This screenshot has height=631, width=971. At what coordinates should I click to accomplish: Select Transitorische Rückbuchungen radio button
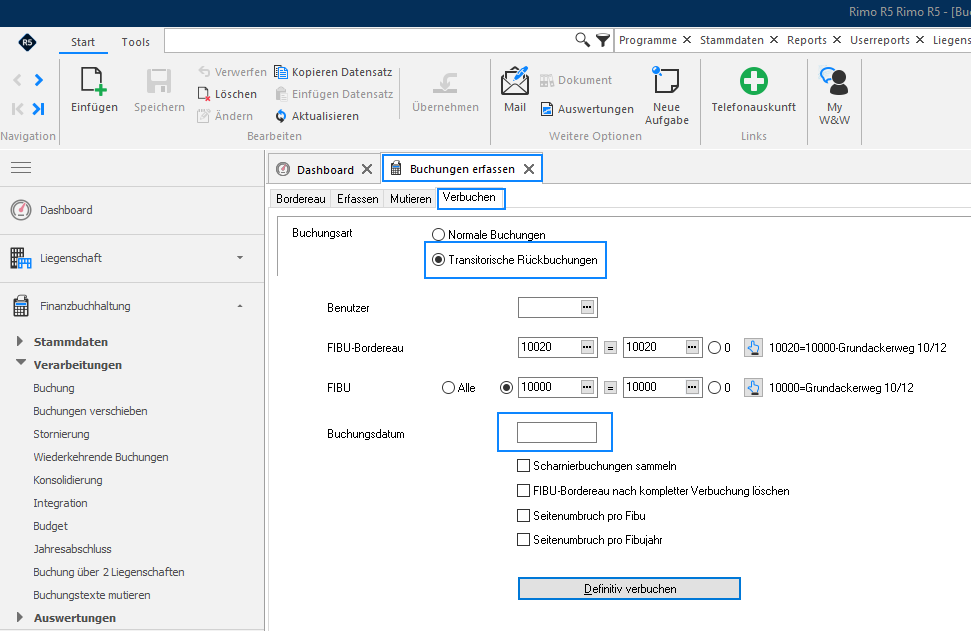click(438, 260)
